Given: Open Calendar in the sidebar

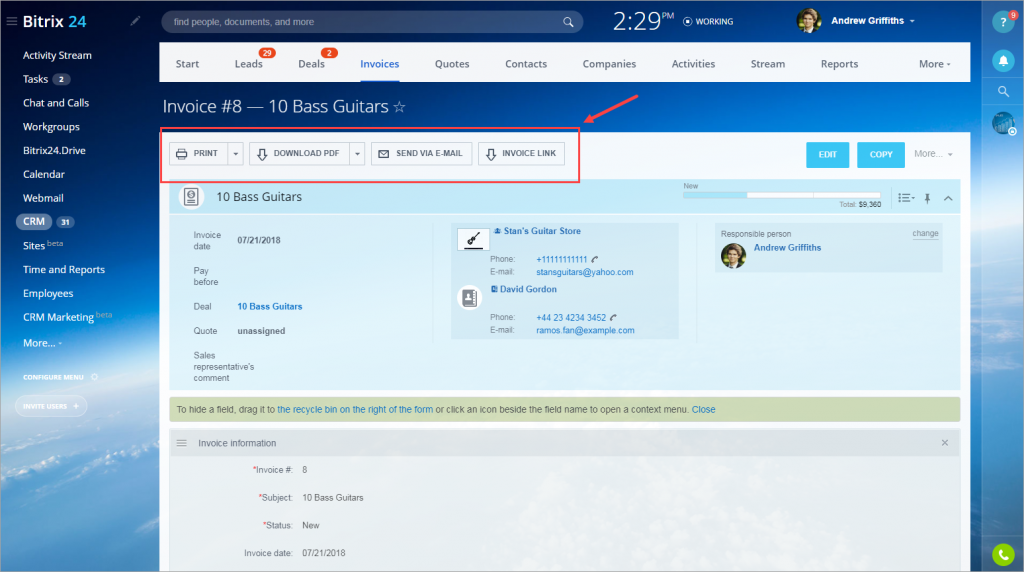Looking at the screenshot, I should (44, 174).
